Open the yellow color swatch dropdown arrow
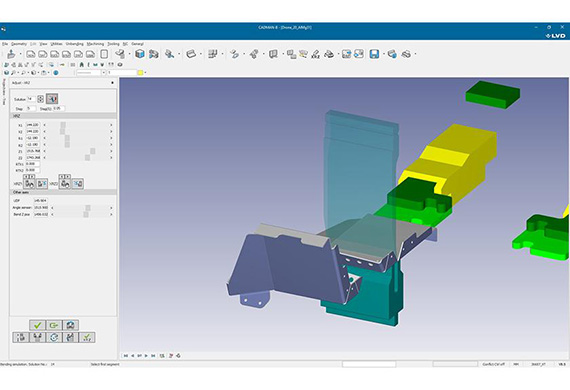This screenshot has height=390, width=570. 145,73
